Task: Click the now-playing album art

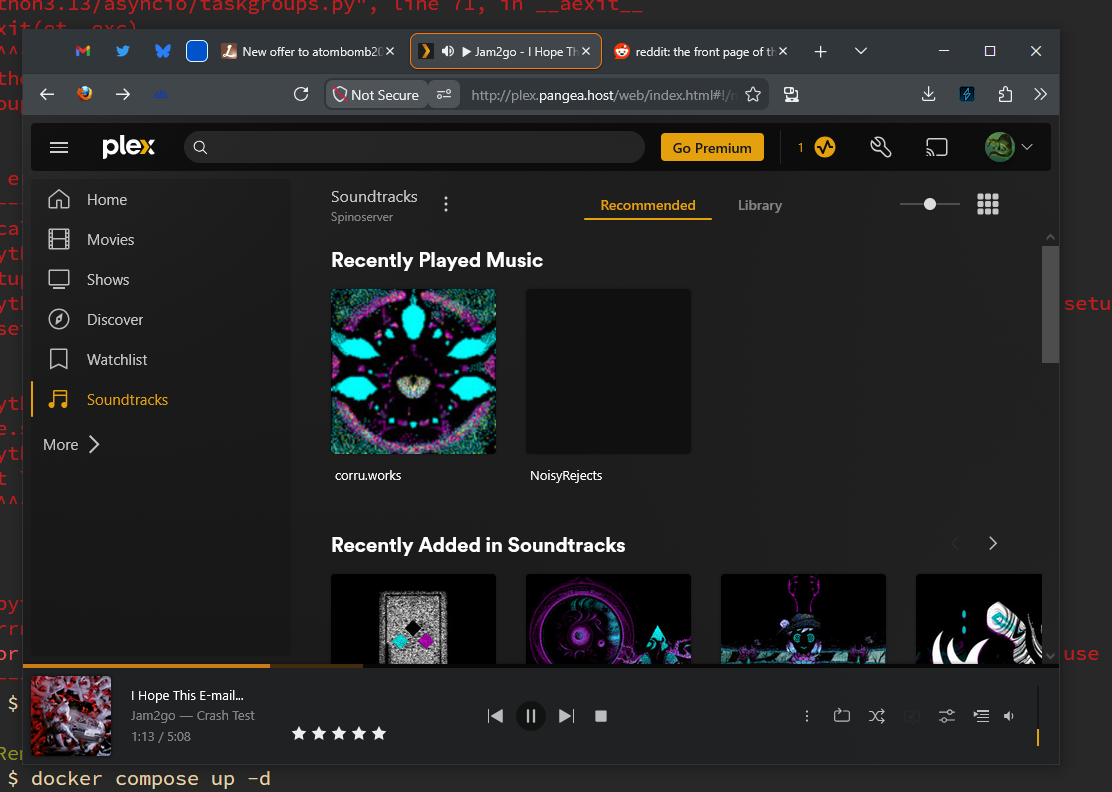Action: click(x=71, y=715)
